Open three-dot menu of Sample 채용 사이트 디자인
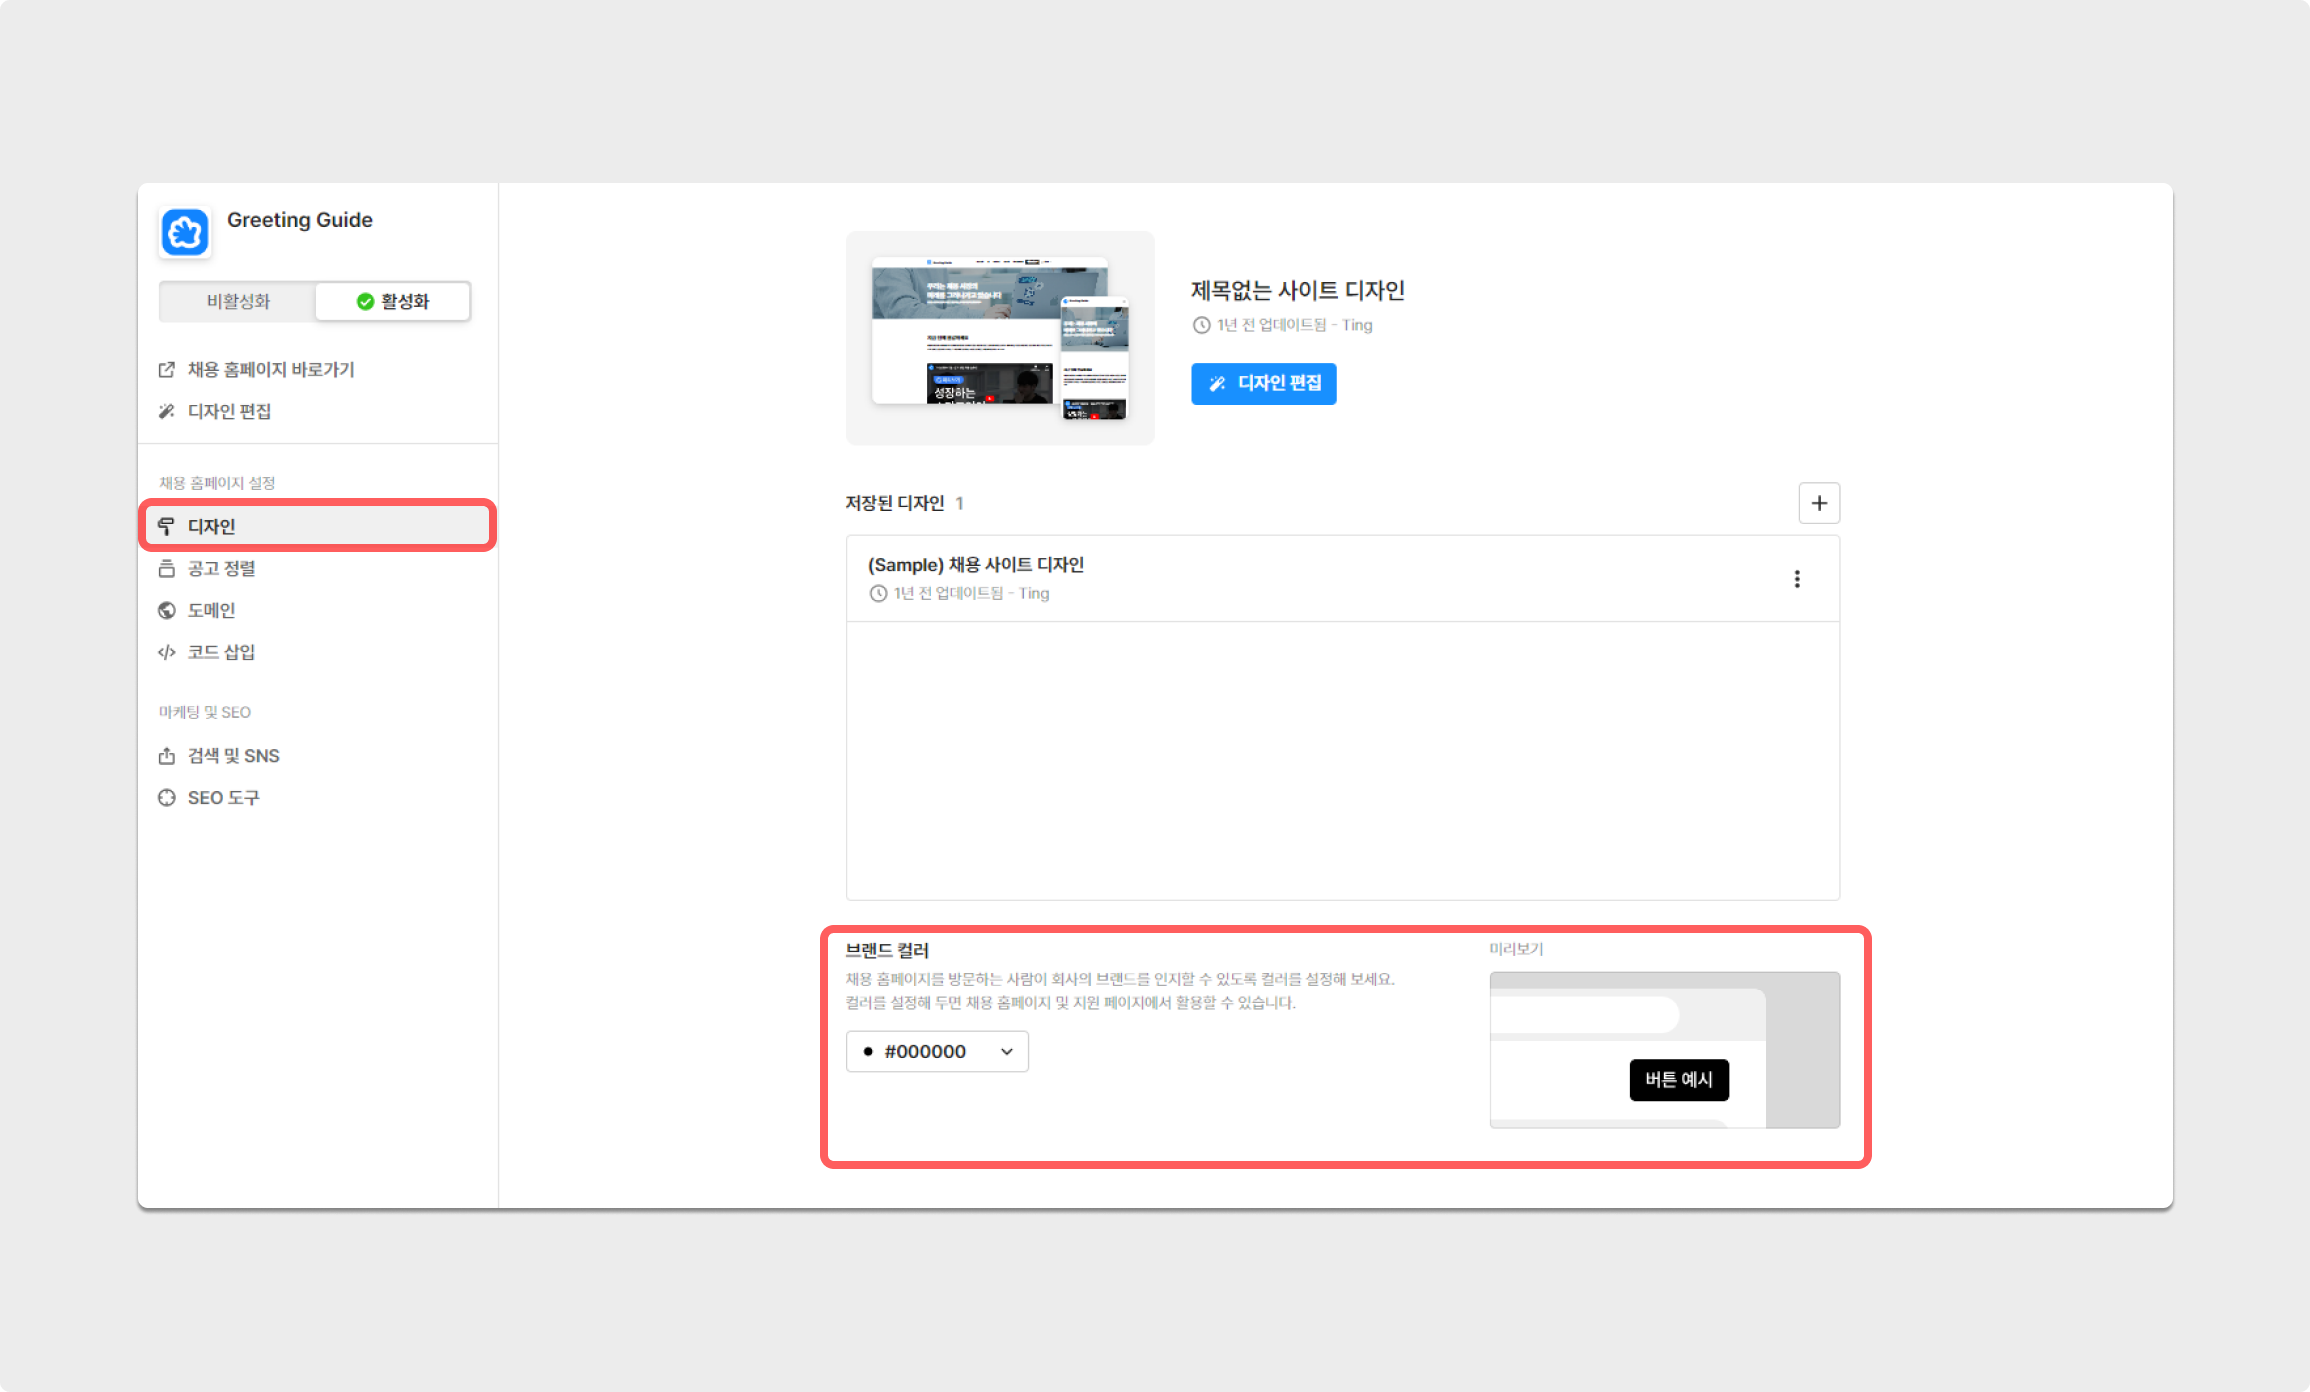 click(1797, 579)
